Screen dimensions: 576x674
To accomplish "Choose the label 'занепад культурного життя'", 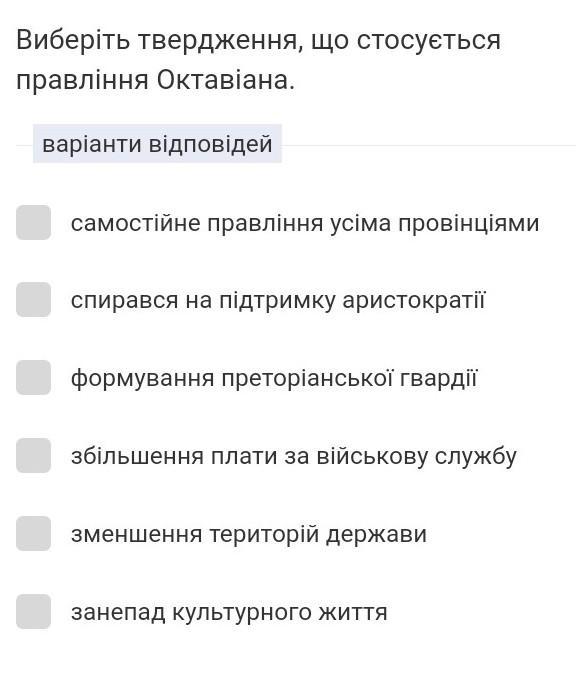I will pos(229,613).
